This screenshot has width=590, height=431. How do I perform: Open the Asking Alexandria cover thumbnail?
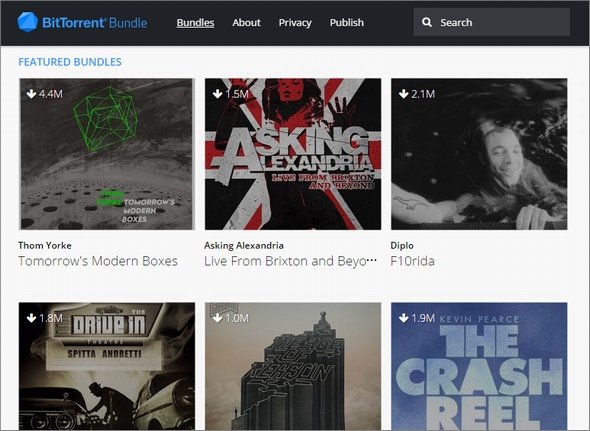[x=293, y=154]
